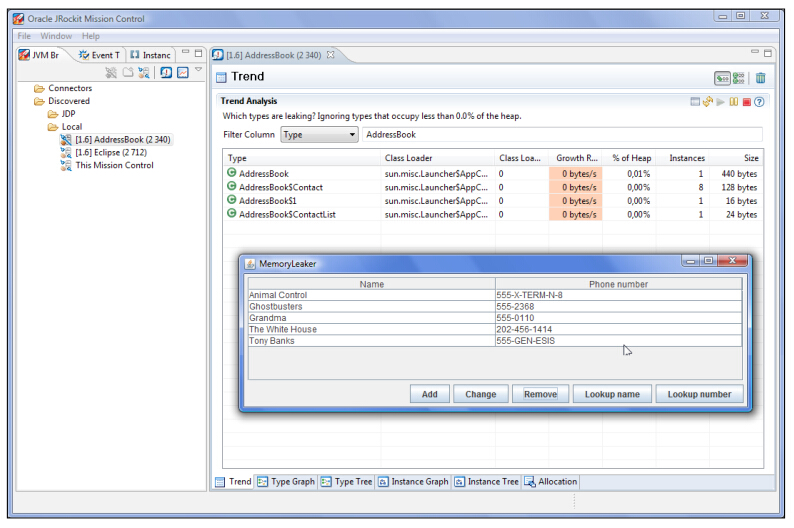This screenshot has width=794, height=528.
Task: Sort by the Type column header
Action: tap(302, 158)
